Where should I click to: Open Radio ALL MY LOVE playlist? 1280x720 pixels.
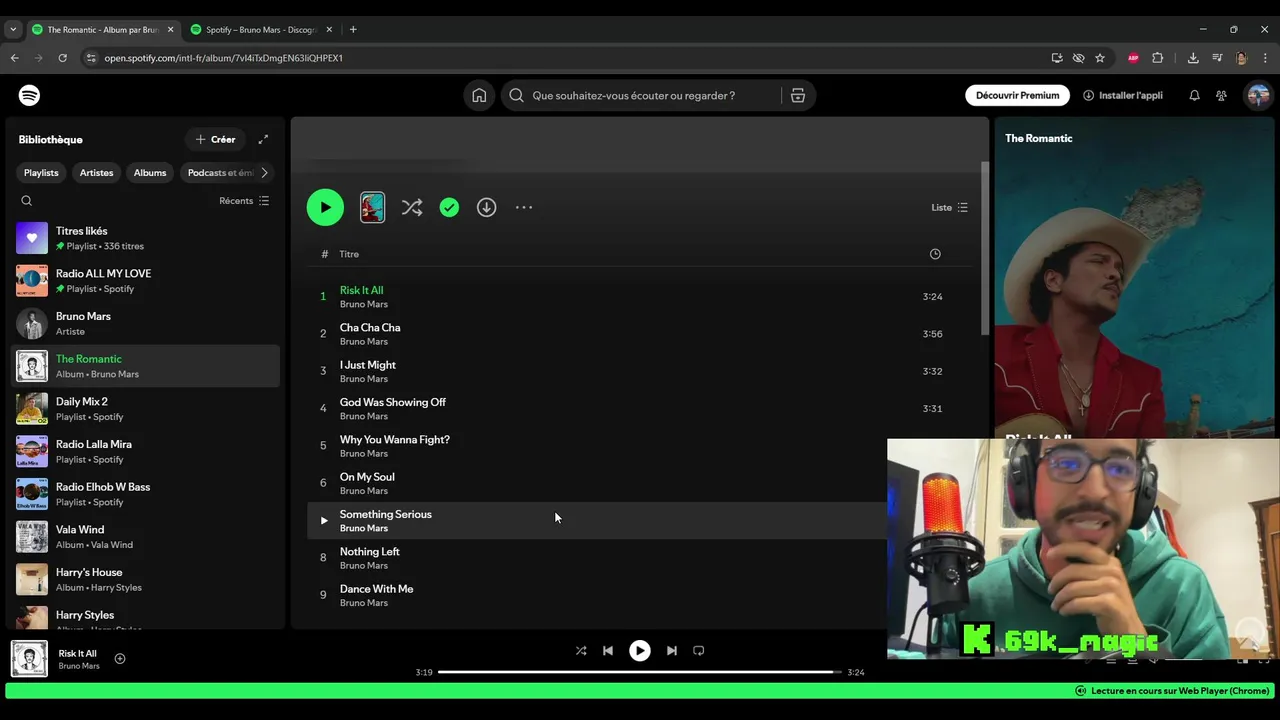coord(146,281)
